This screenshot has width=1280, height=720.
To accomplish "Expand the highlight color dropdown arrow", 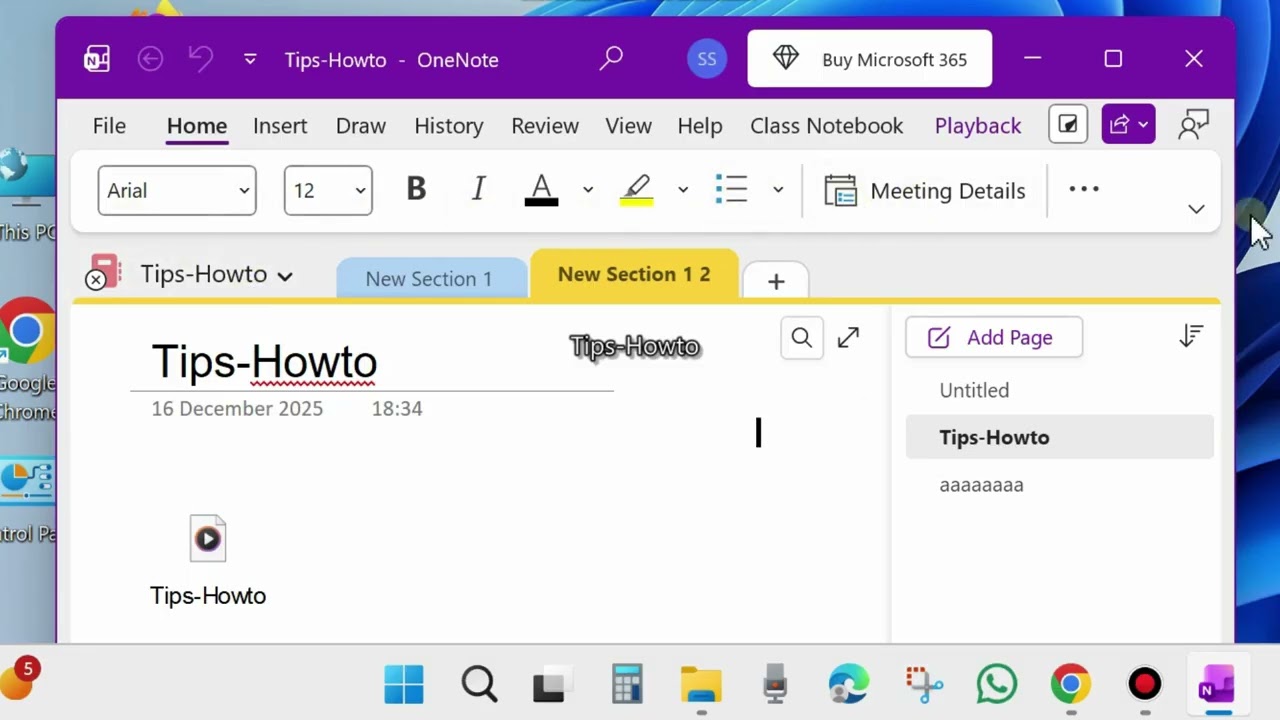I will (683, 190).
